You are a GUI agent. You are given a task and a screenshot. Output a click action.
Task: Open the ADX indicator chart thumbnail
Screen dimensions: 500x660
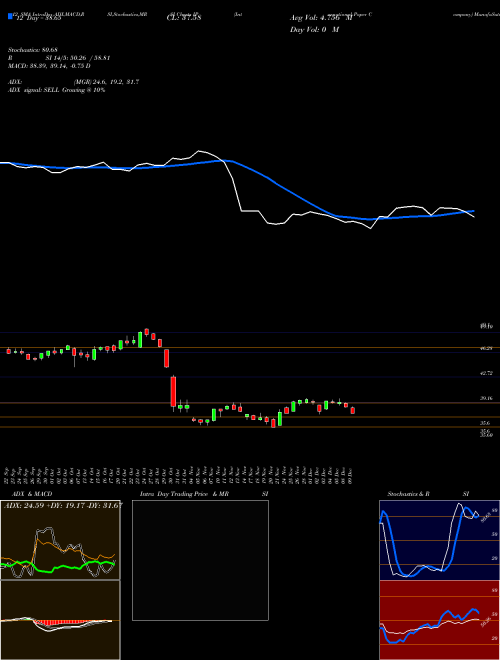60,540
